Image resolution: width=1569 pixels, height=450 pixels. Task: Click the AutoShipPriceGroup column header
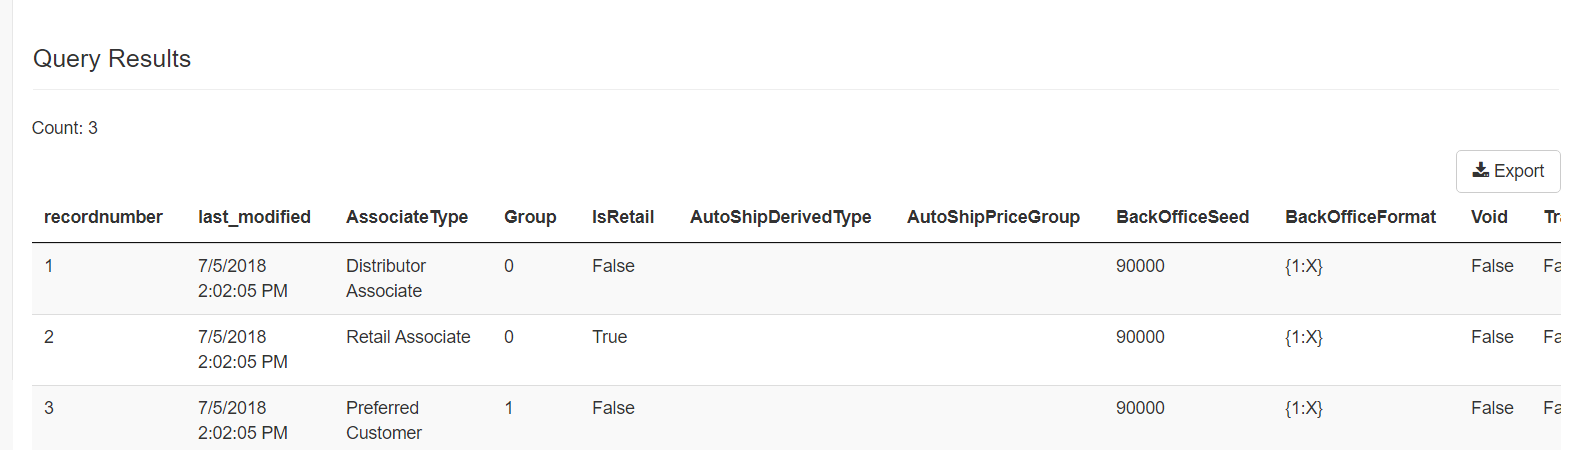pos(993,217)
